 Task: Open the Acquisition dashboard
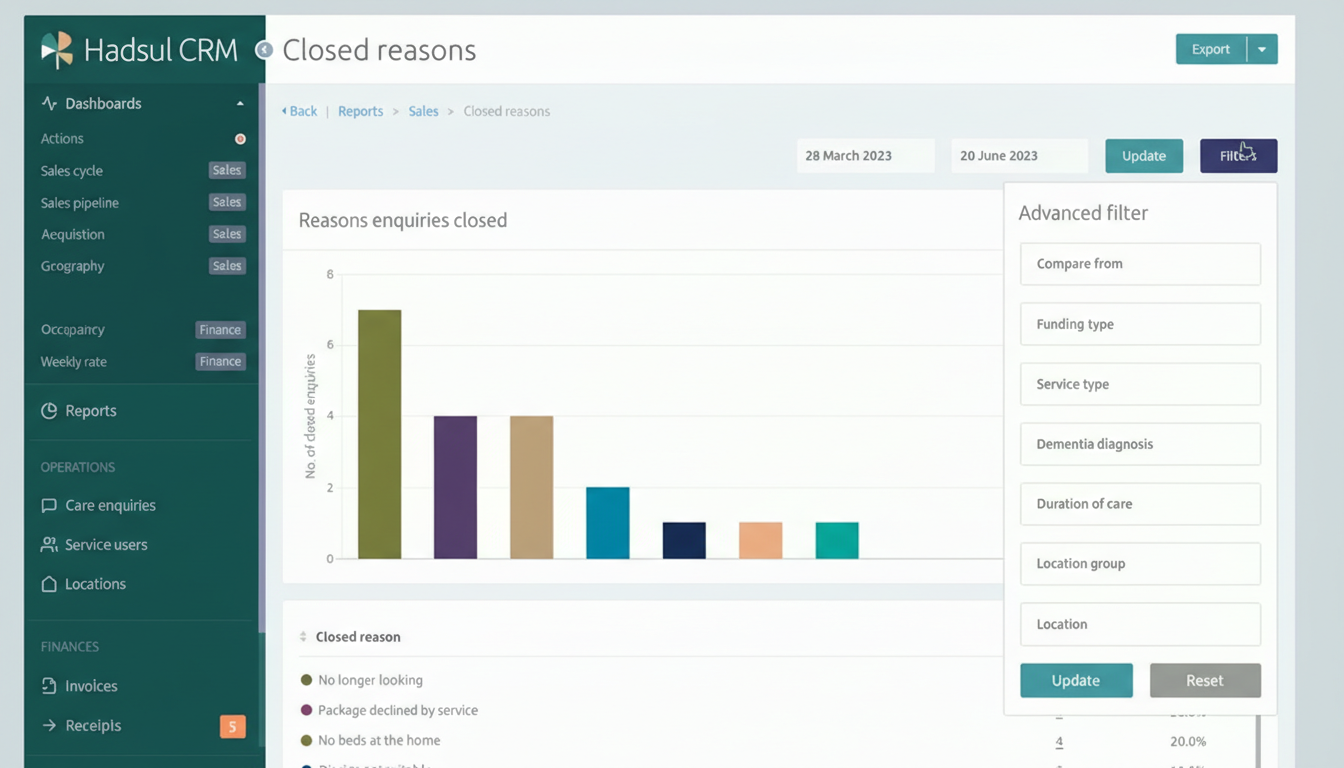pos(73,234)
